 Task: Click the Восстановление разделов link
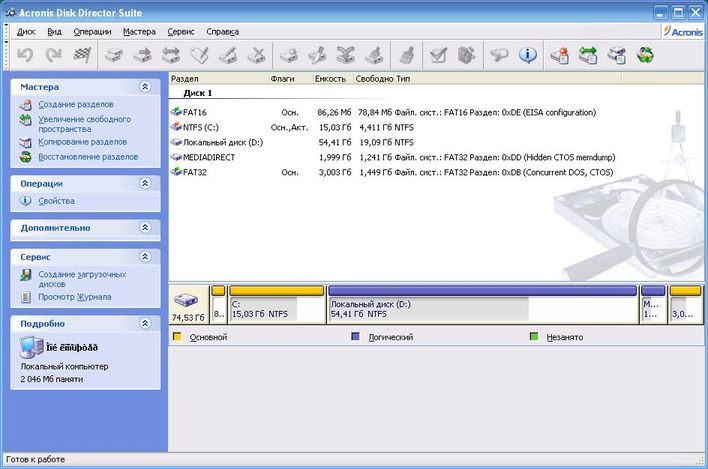87,157
